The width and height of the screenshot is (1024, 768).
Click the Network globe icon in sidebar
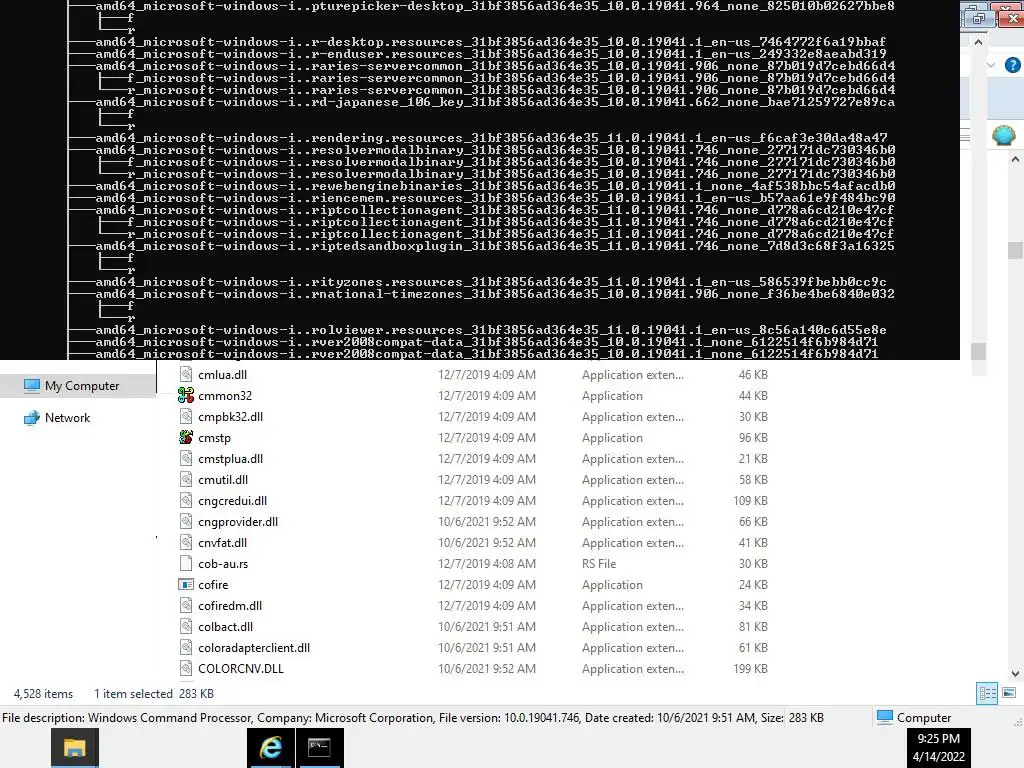(x=31, y=417)
